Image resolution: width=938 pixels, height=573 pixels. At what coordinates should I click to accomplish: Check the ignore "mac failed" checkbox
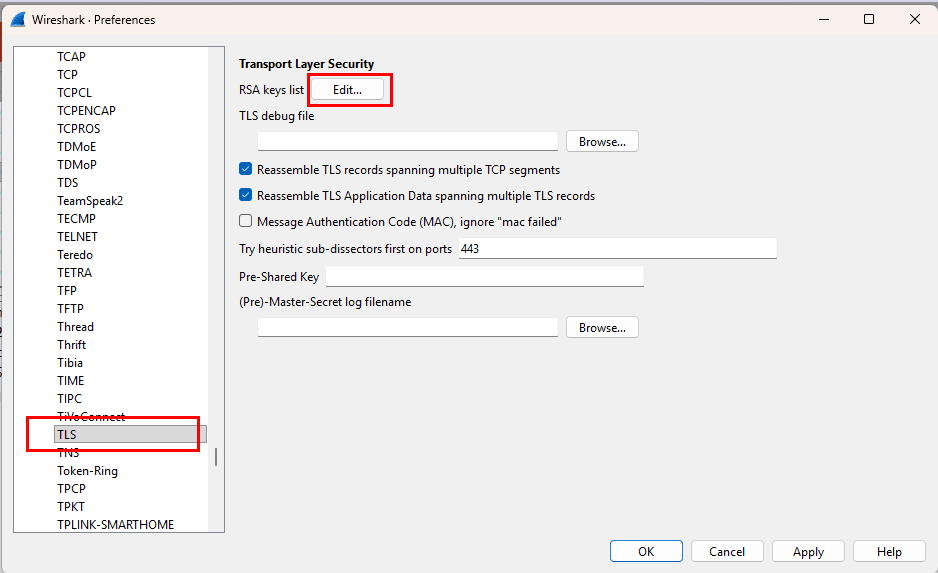pyautogui.click(x=246, y=222)
